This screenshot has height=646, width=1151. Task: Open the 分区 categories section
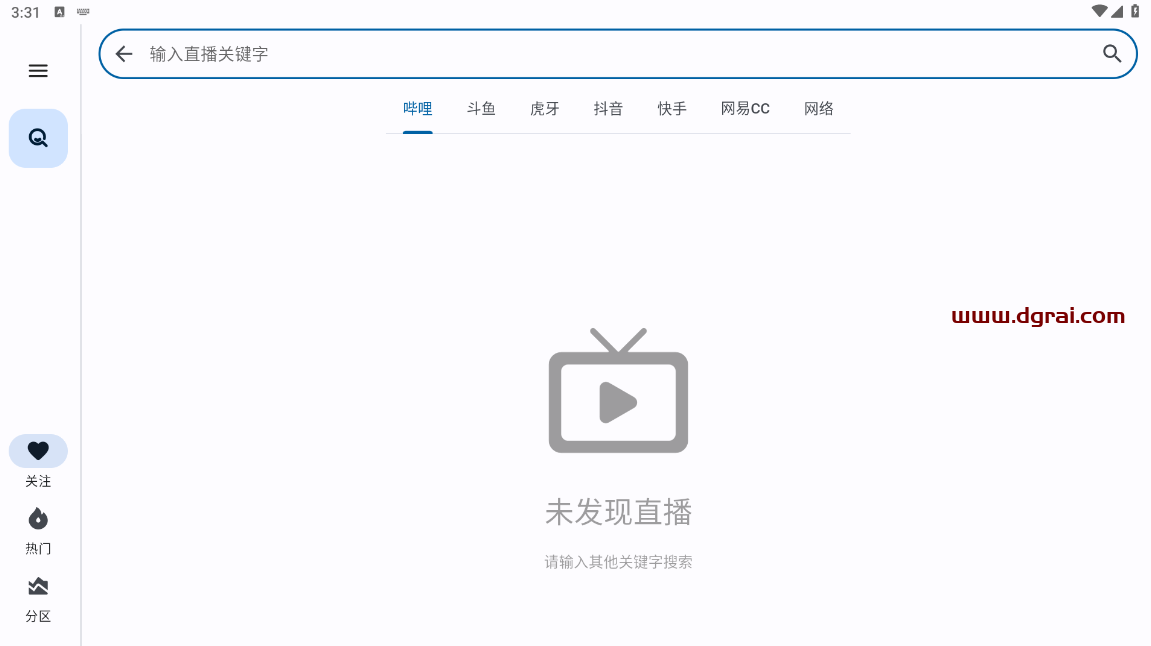coord(38,587)
